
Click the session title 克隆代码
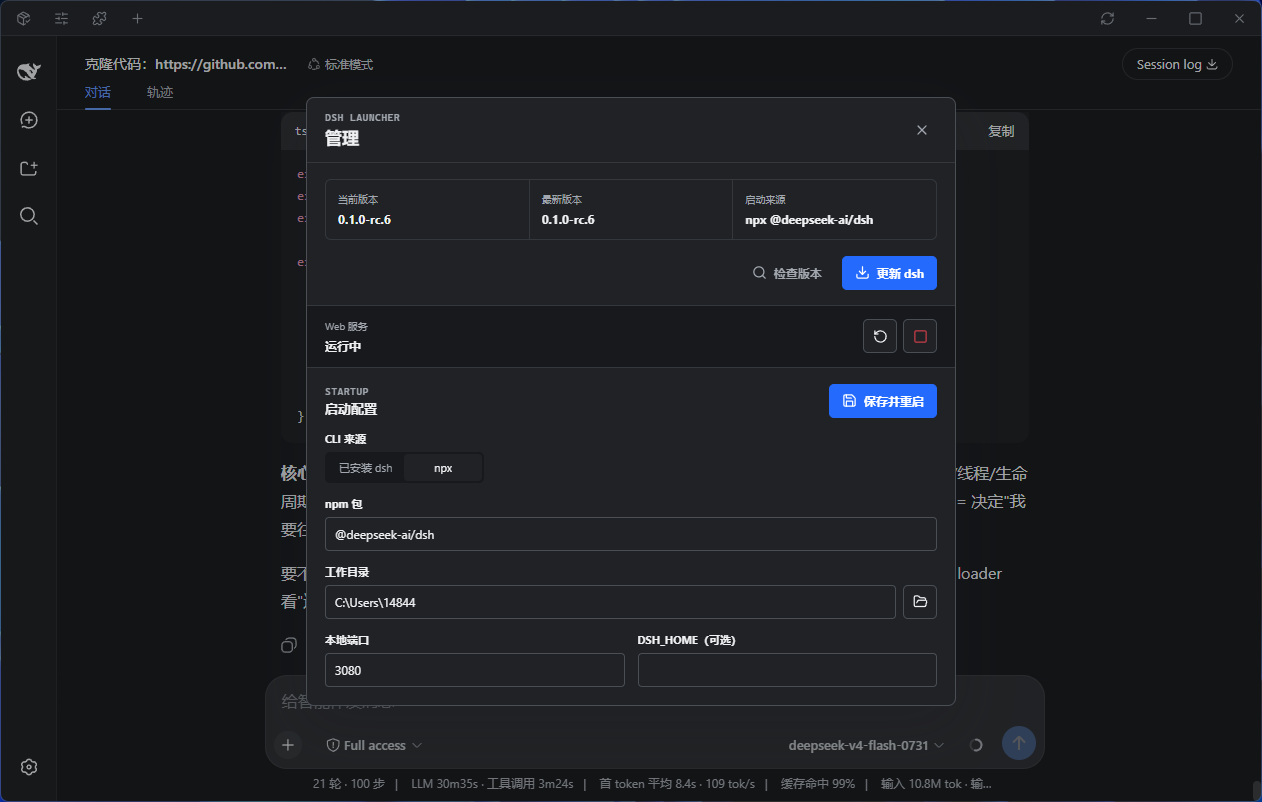pyautogui.click(x=186, y=64)
